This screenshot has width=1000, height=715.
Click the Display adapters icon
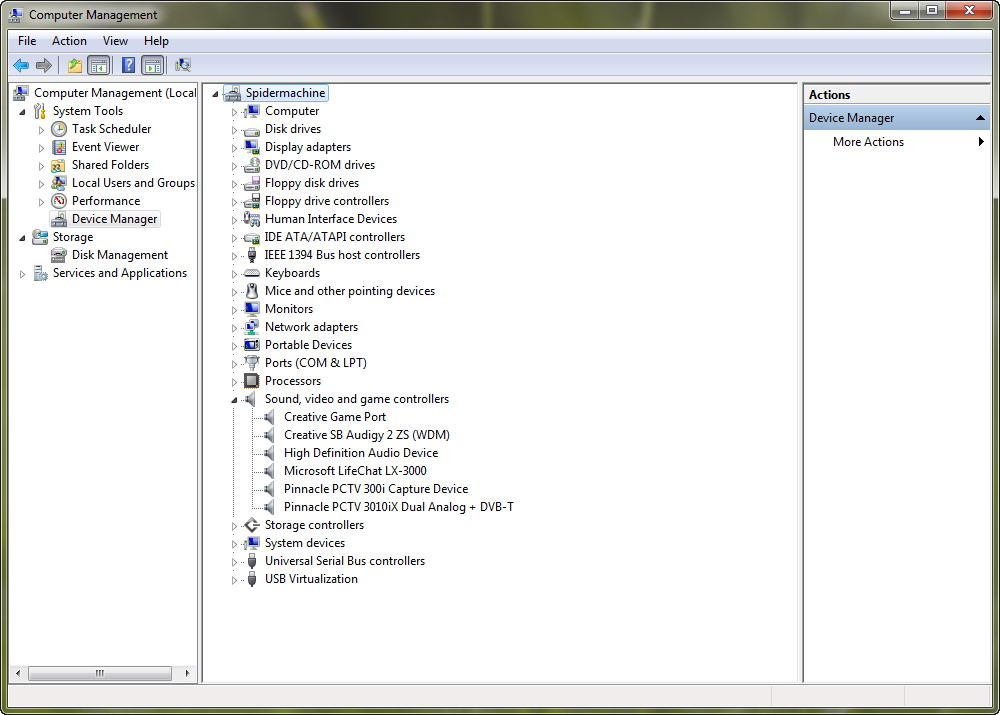point(252,147)
